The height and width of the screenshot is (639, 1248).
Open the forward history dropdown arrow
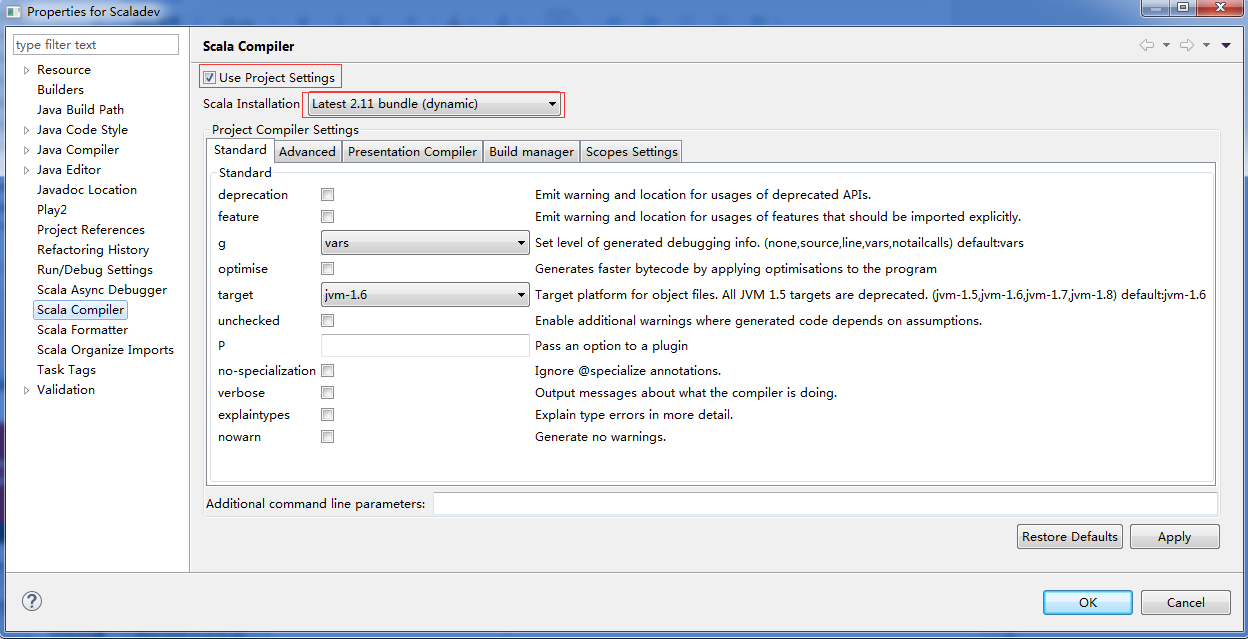pos(1207,46)
